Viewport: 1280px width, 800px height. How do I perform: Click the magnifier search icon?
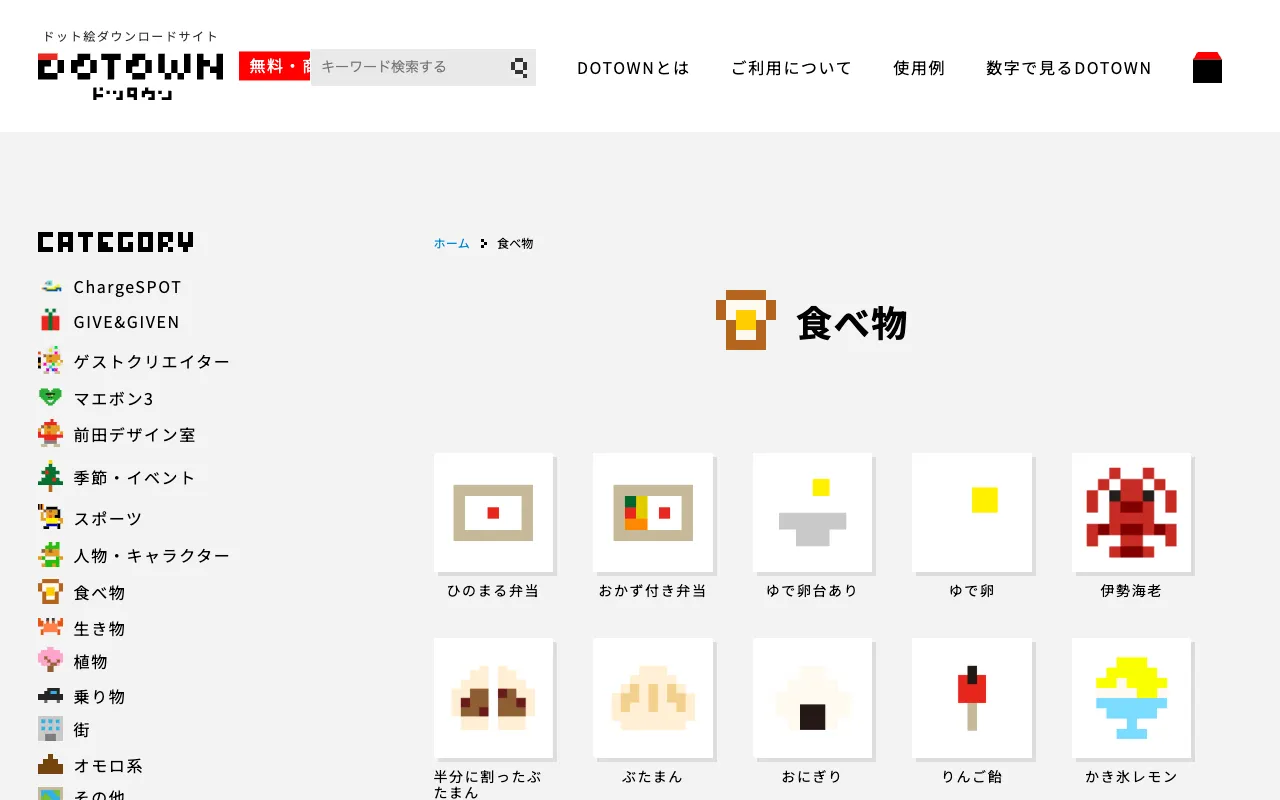[519, 67]
